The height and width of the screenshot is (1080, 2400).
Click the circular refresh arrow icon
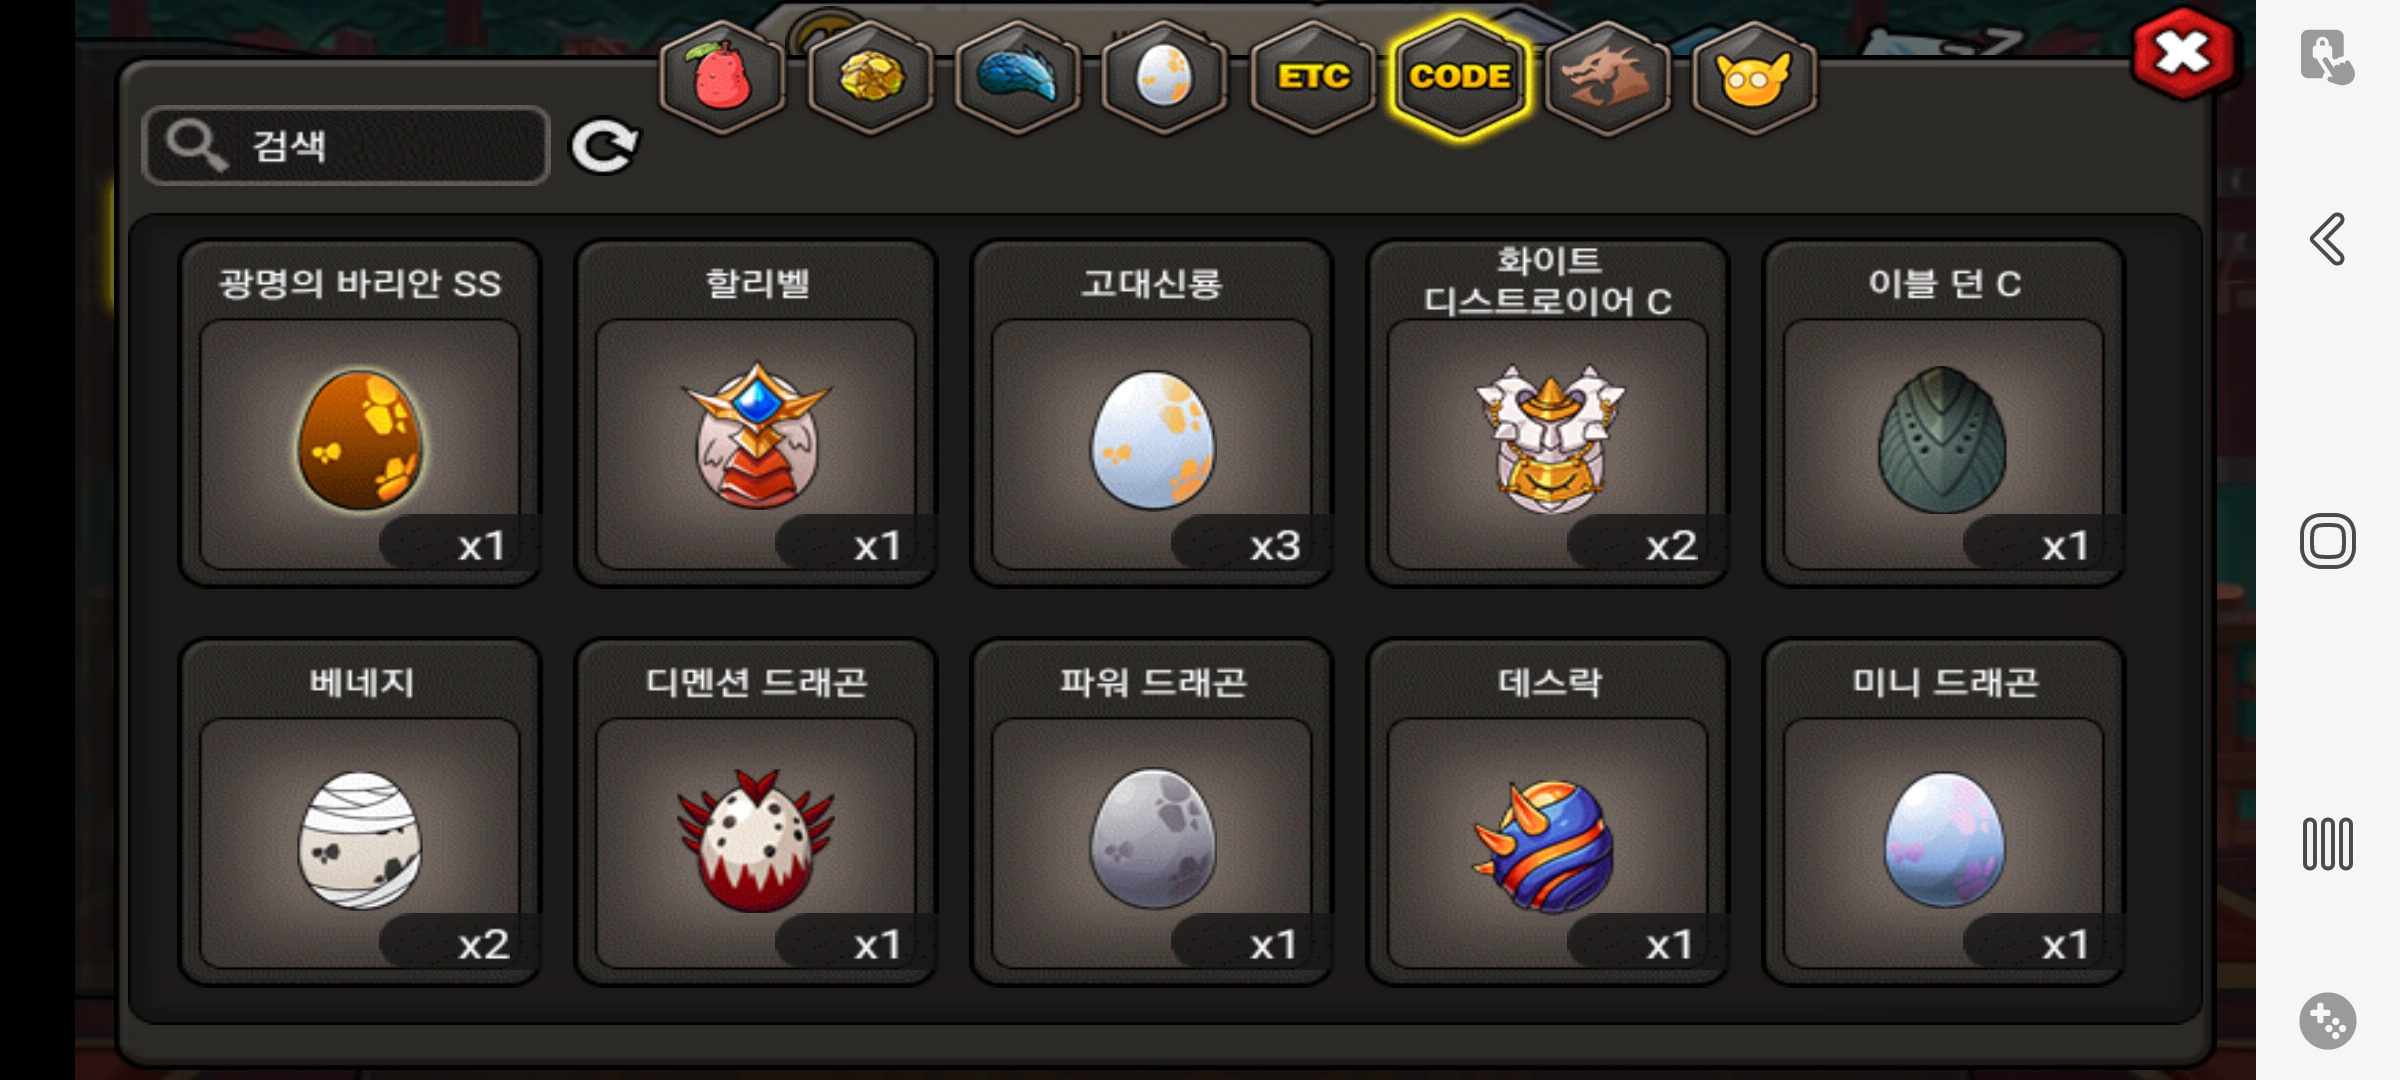(x=604, y=147)
